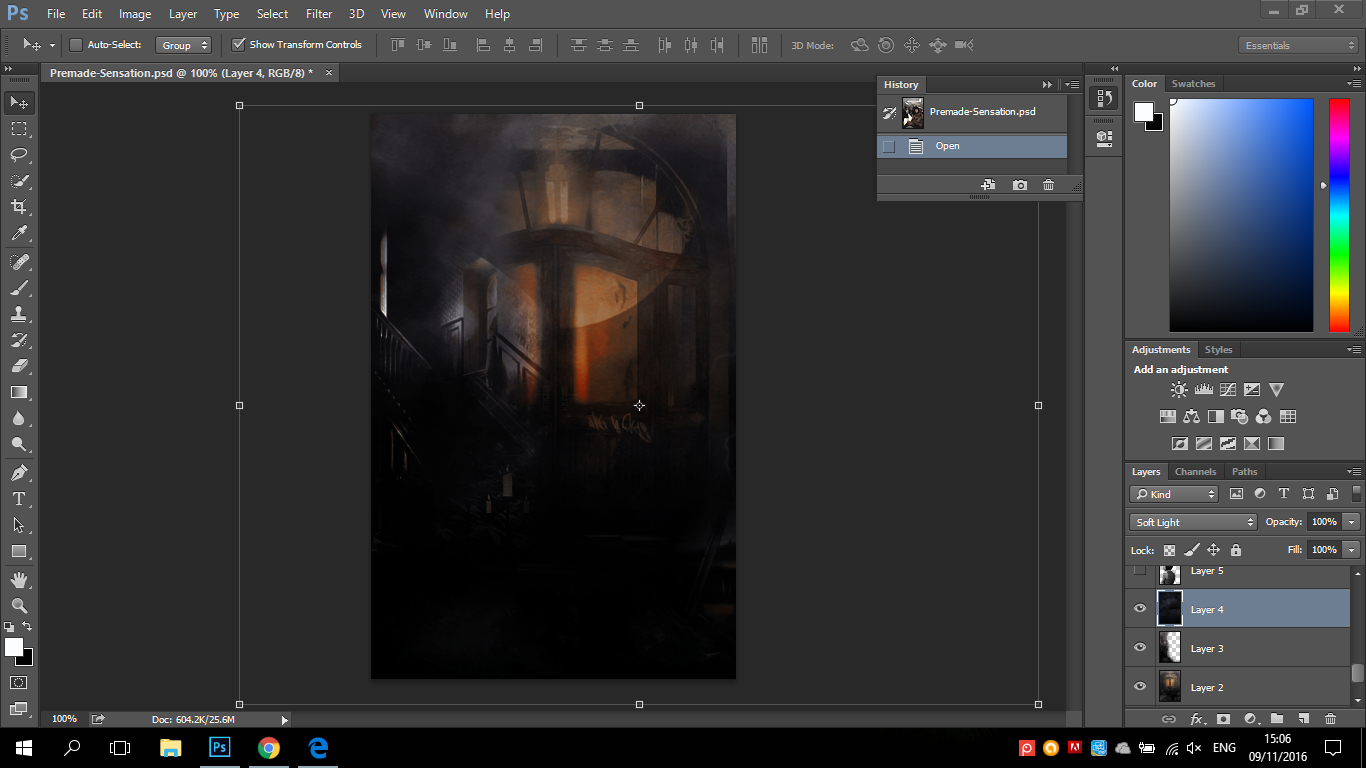The height and width of the screenshot is (768, 1366).
Task: Select the Rectangle shape tool
Action: pyautogui.click(x=19, y=551)
